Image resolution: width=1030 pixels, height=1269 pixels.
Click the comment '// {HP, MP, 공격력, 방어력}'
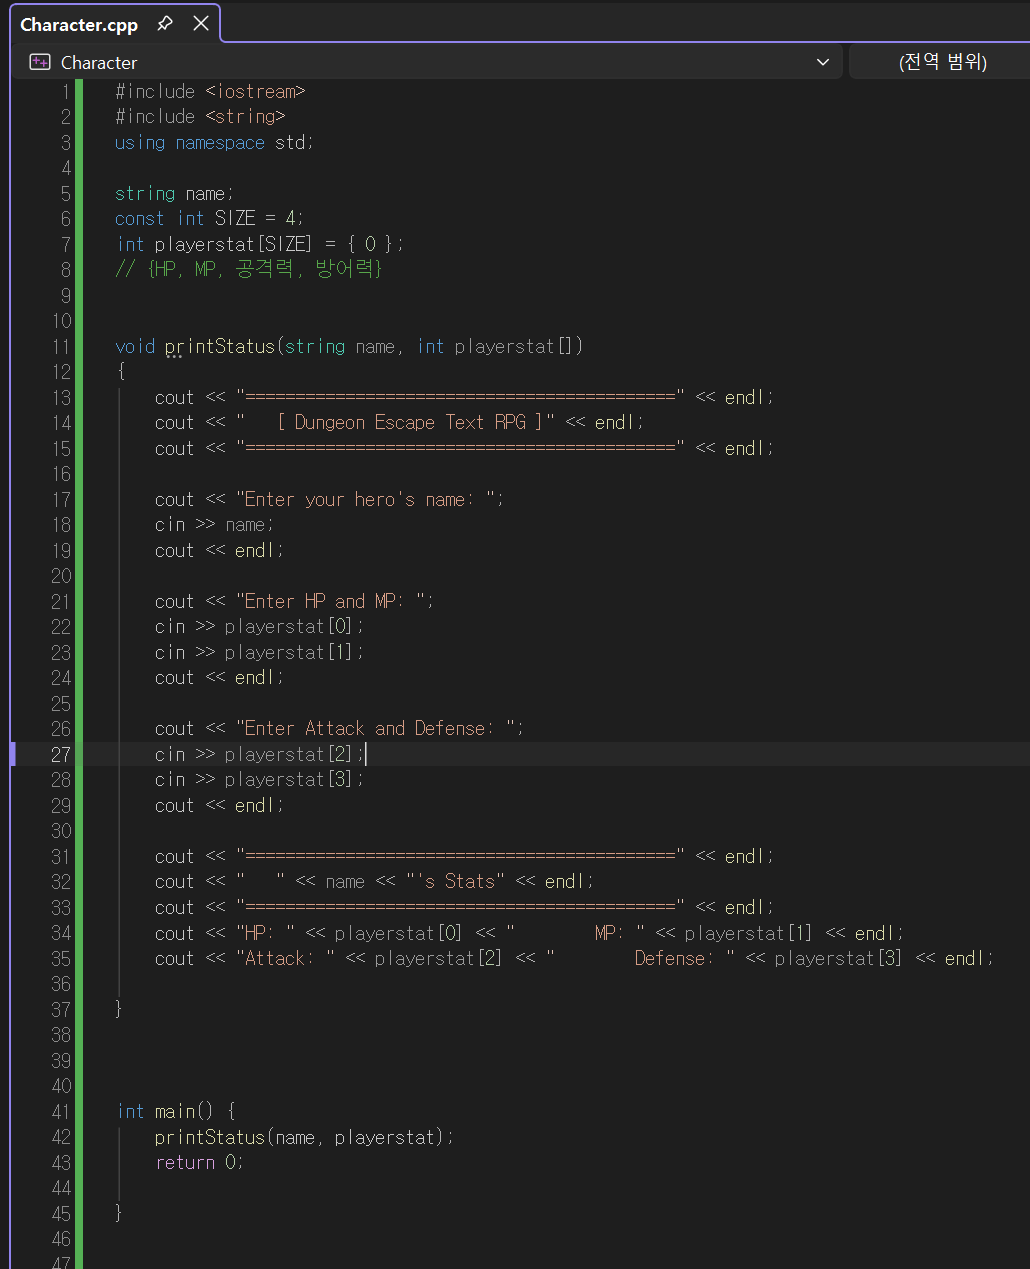tap(249, 269)
